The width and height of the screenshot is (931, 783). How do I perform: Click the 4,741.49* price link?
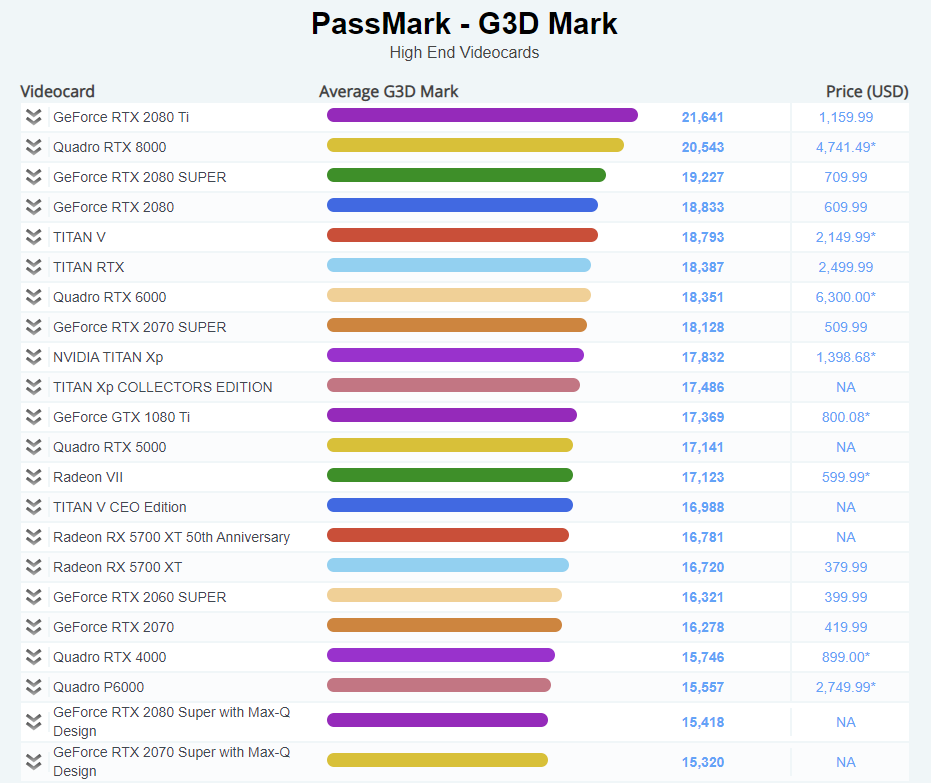(x=846, y=147)
